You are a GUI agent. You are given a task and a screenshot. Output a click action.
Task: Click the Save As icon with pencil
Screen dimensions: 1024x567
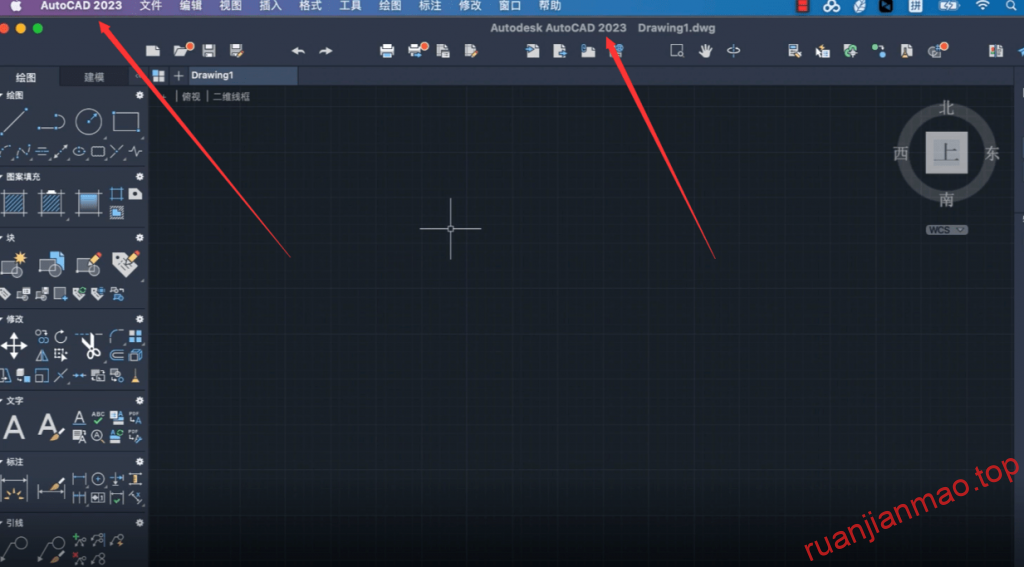tap(237, 51)
